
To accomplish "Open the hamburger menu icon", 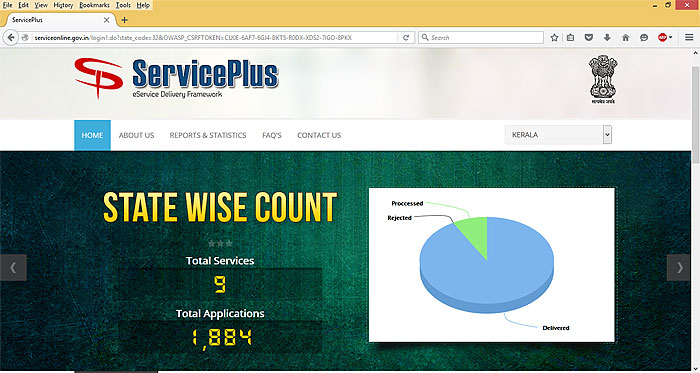I will tap(689, 38).
